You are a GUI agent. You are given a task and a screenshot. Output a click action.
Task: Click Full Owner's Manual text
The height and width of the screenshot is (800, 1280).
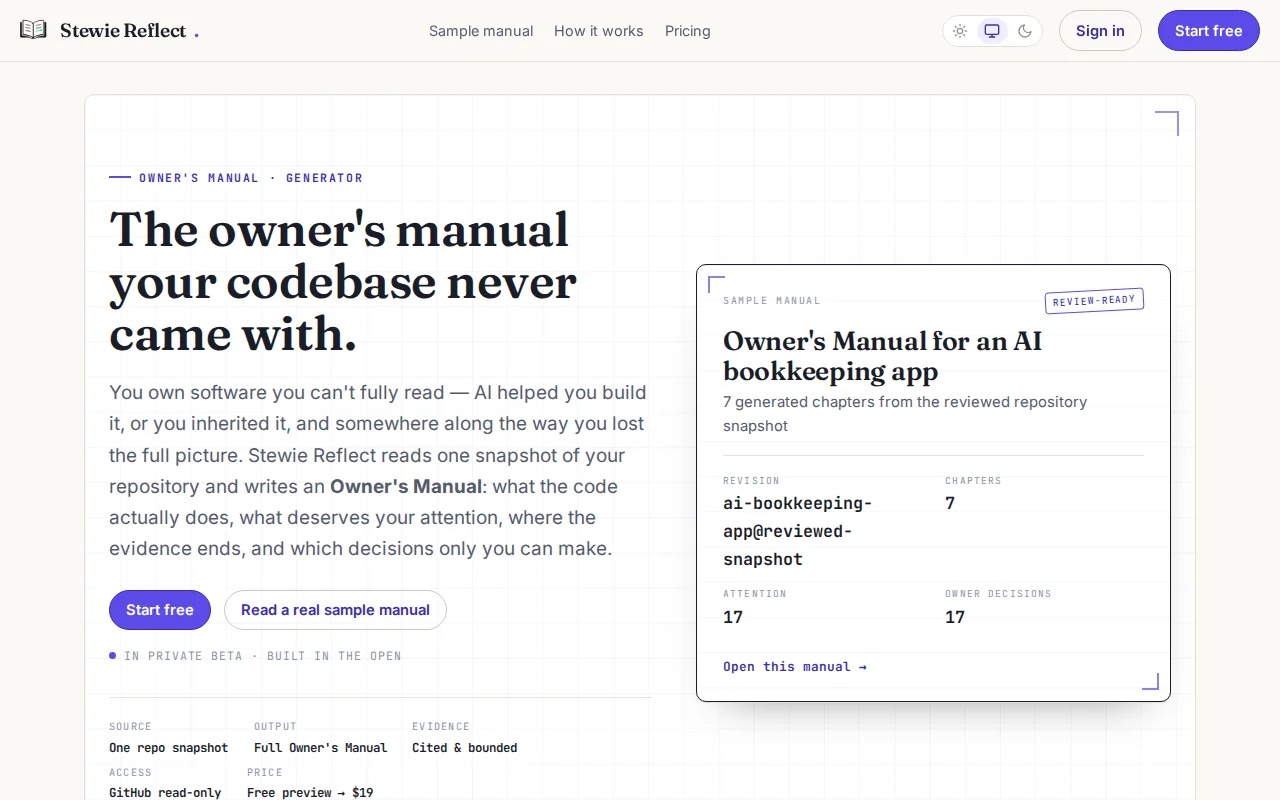pos(320,748)
